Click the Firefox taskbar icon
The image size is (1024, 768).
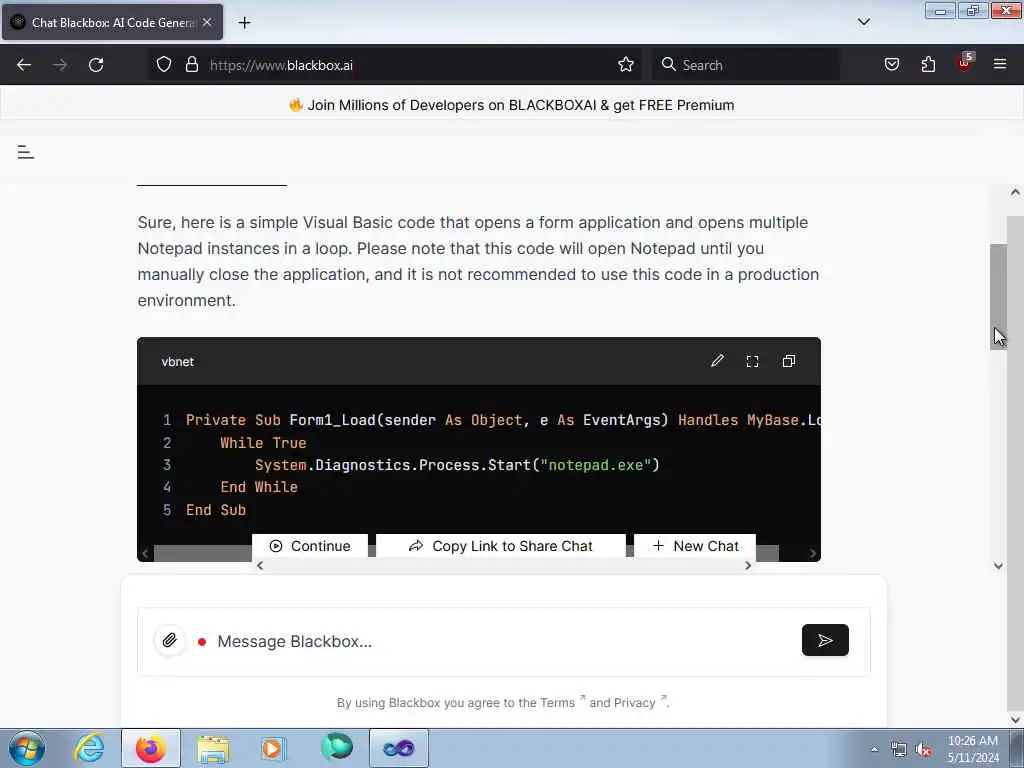click(x=150, y=748)
